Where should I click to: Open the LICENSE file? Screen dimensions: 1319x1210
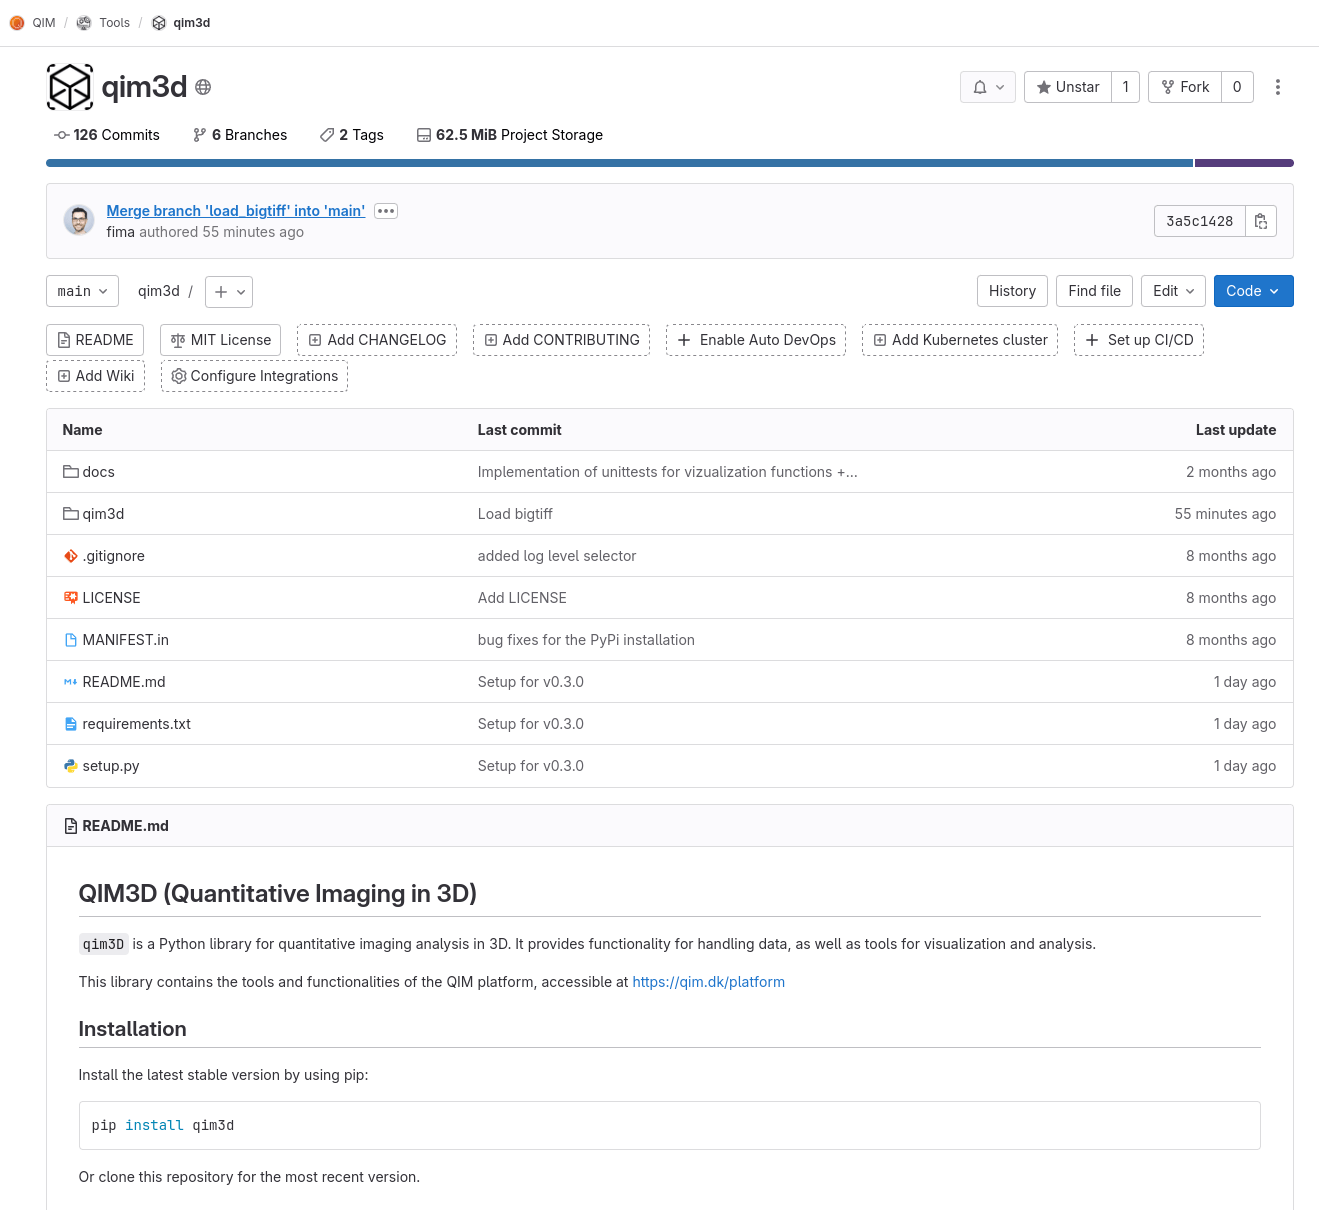pos(111,598)
